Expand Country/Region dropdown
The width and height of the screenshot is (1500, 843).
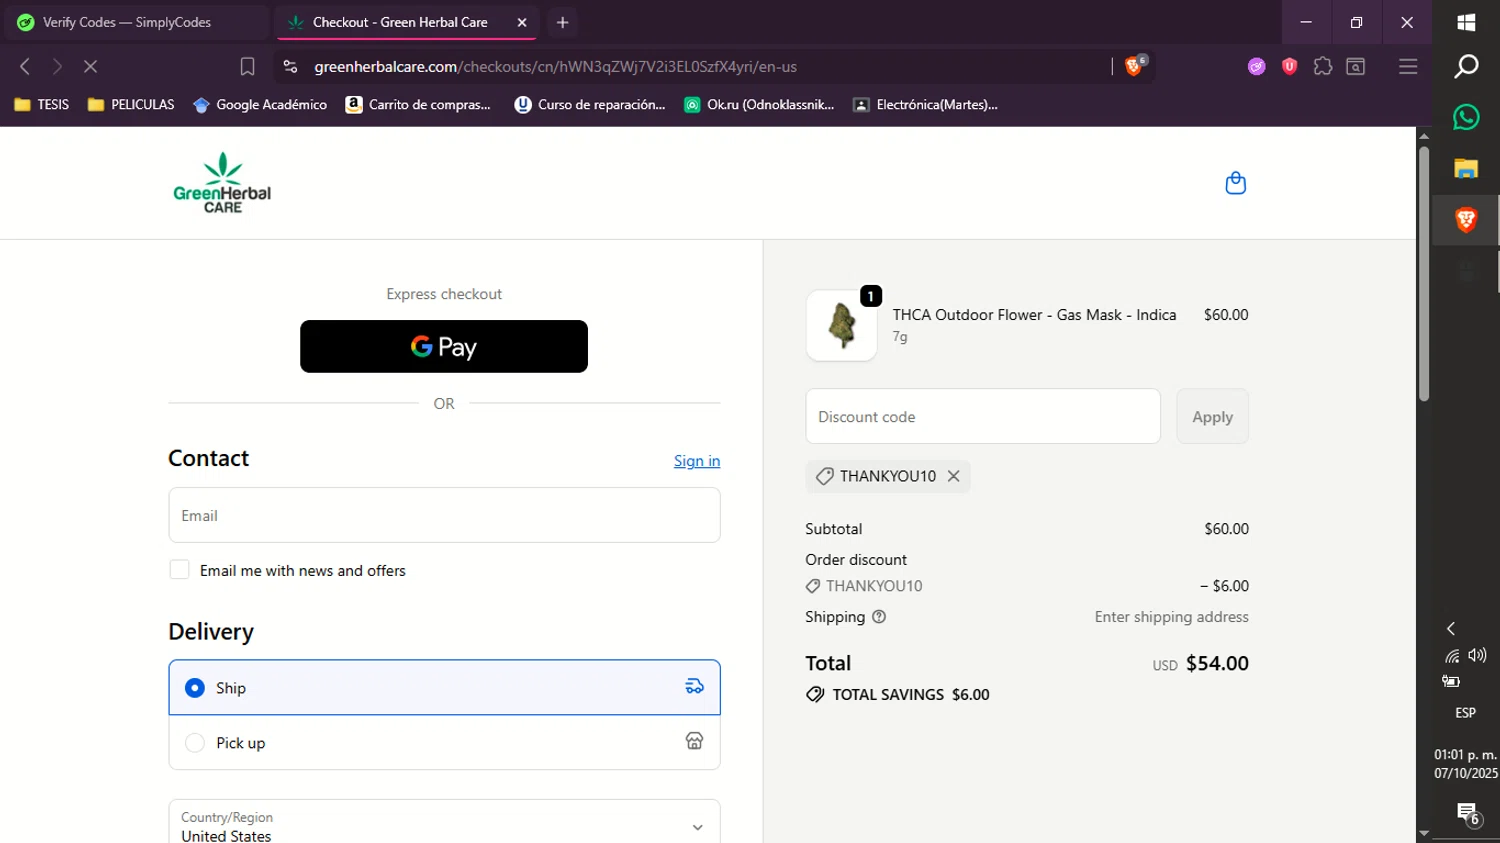pos(444,822)
